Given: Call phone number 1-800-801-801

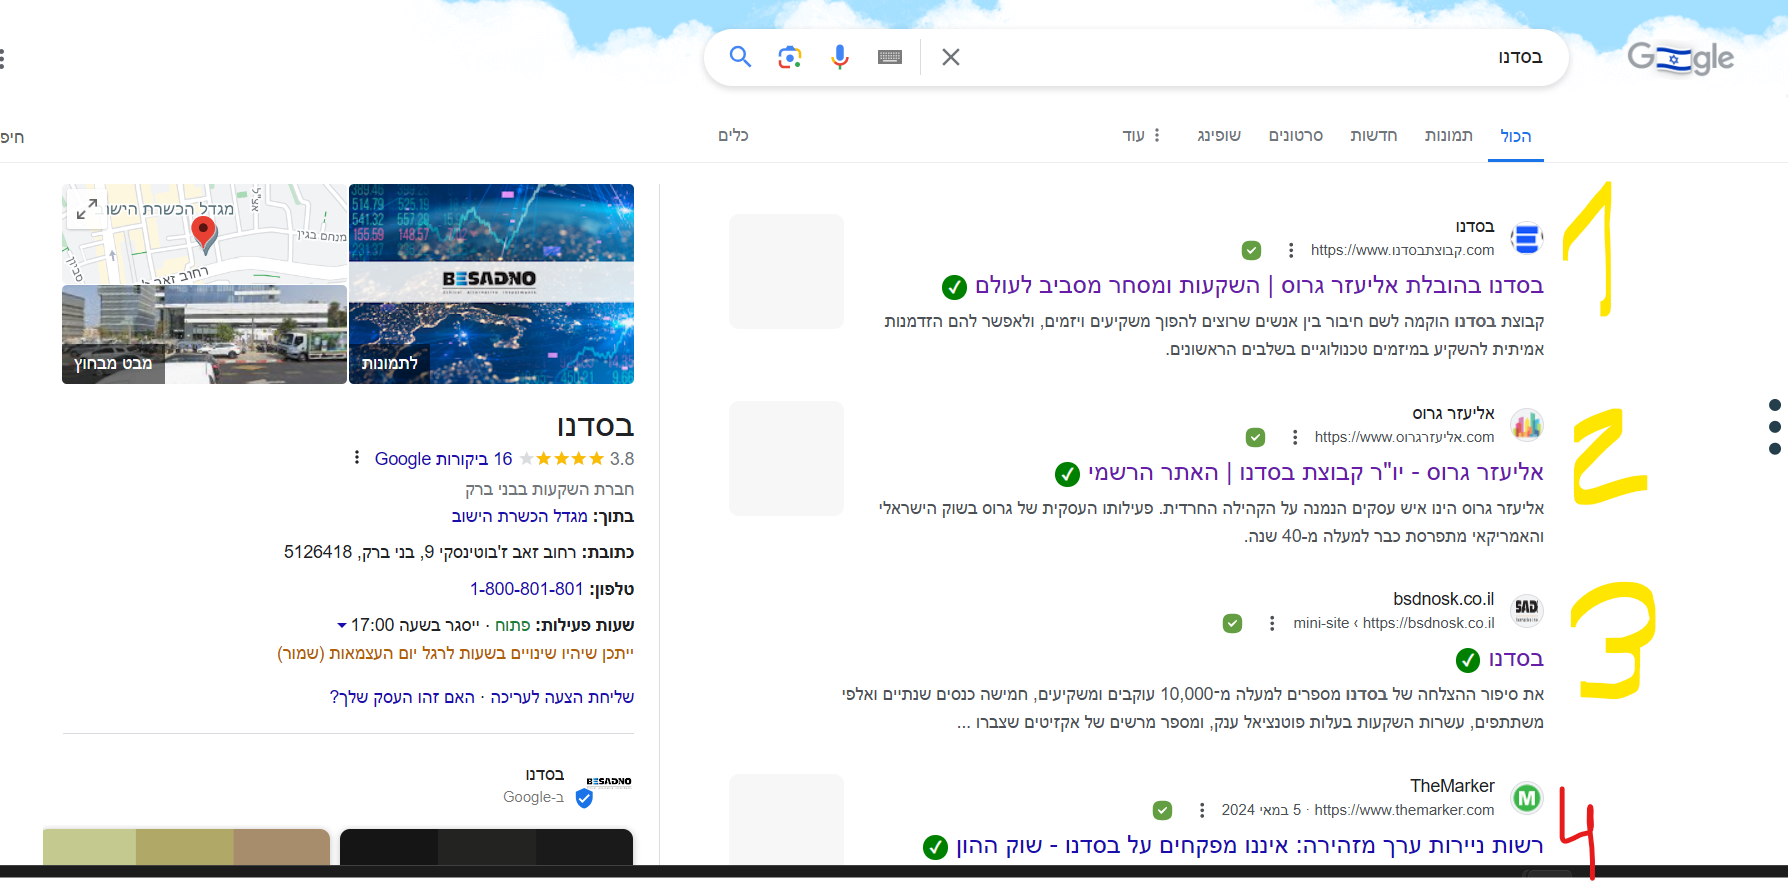Looking at the screenshot, I should tap(526, 589).
